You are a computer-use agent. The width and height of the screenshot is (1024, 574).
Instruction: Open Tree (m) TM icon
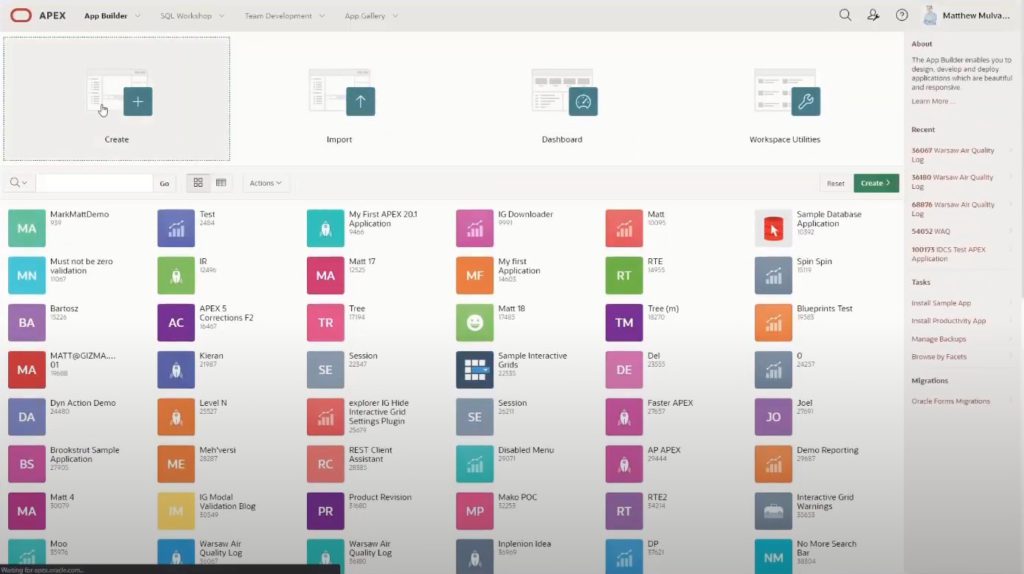coord(624,322)
